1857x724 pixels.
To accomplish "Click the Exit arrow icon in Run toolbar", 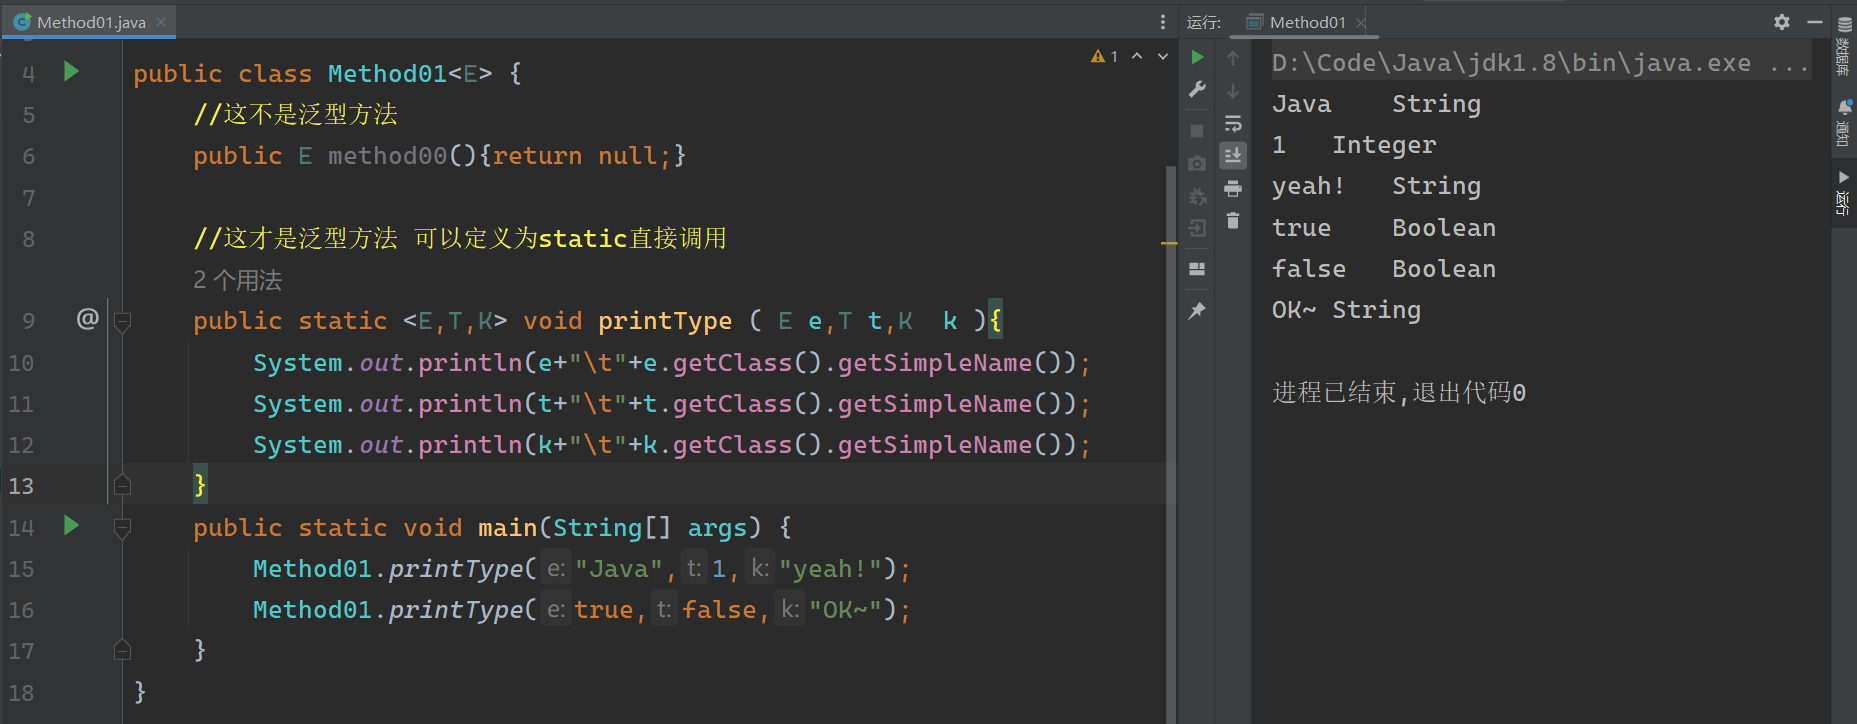I will 1197,229.
